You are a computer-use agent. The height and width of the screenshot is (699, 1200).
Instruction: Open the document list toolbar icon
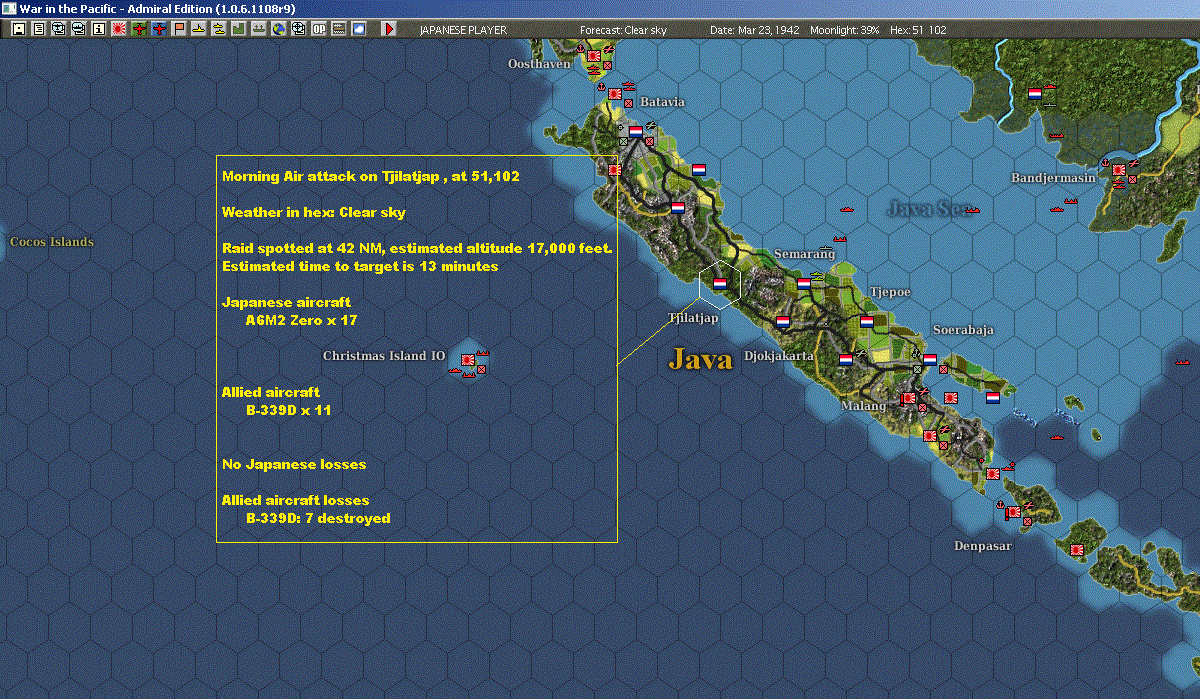[x=38, y=29]
